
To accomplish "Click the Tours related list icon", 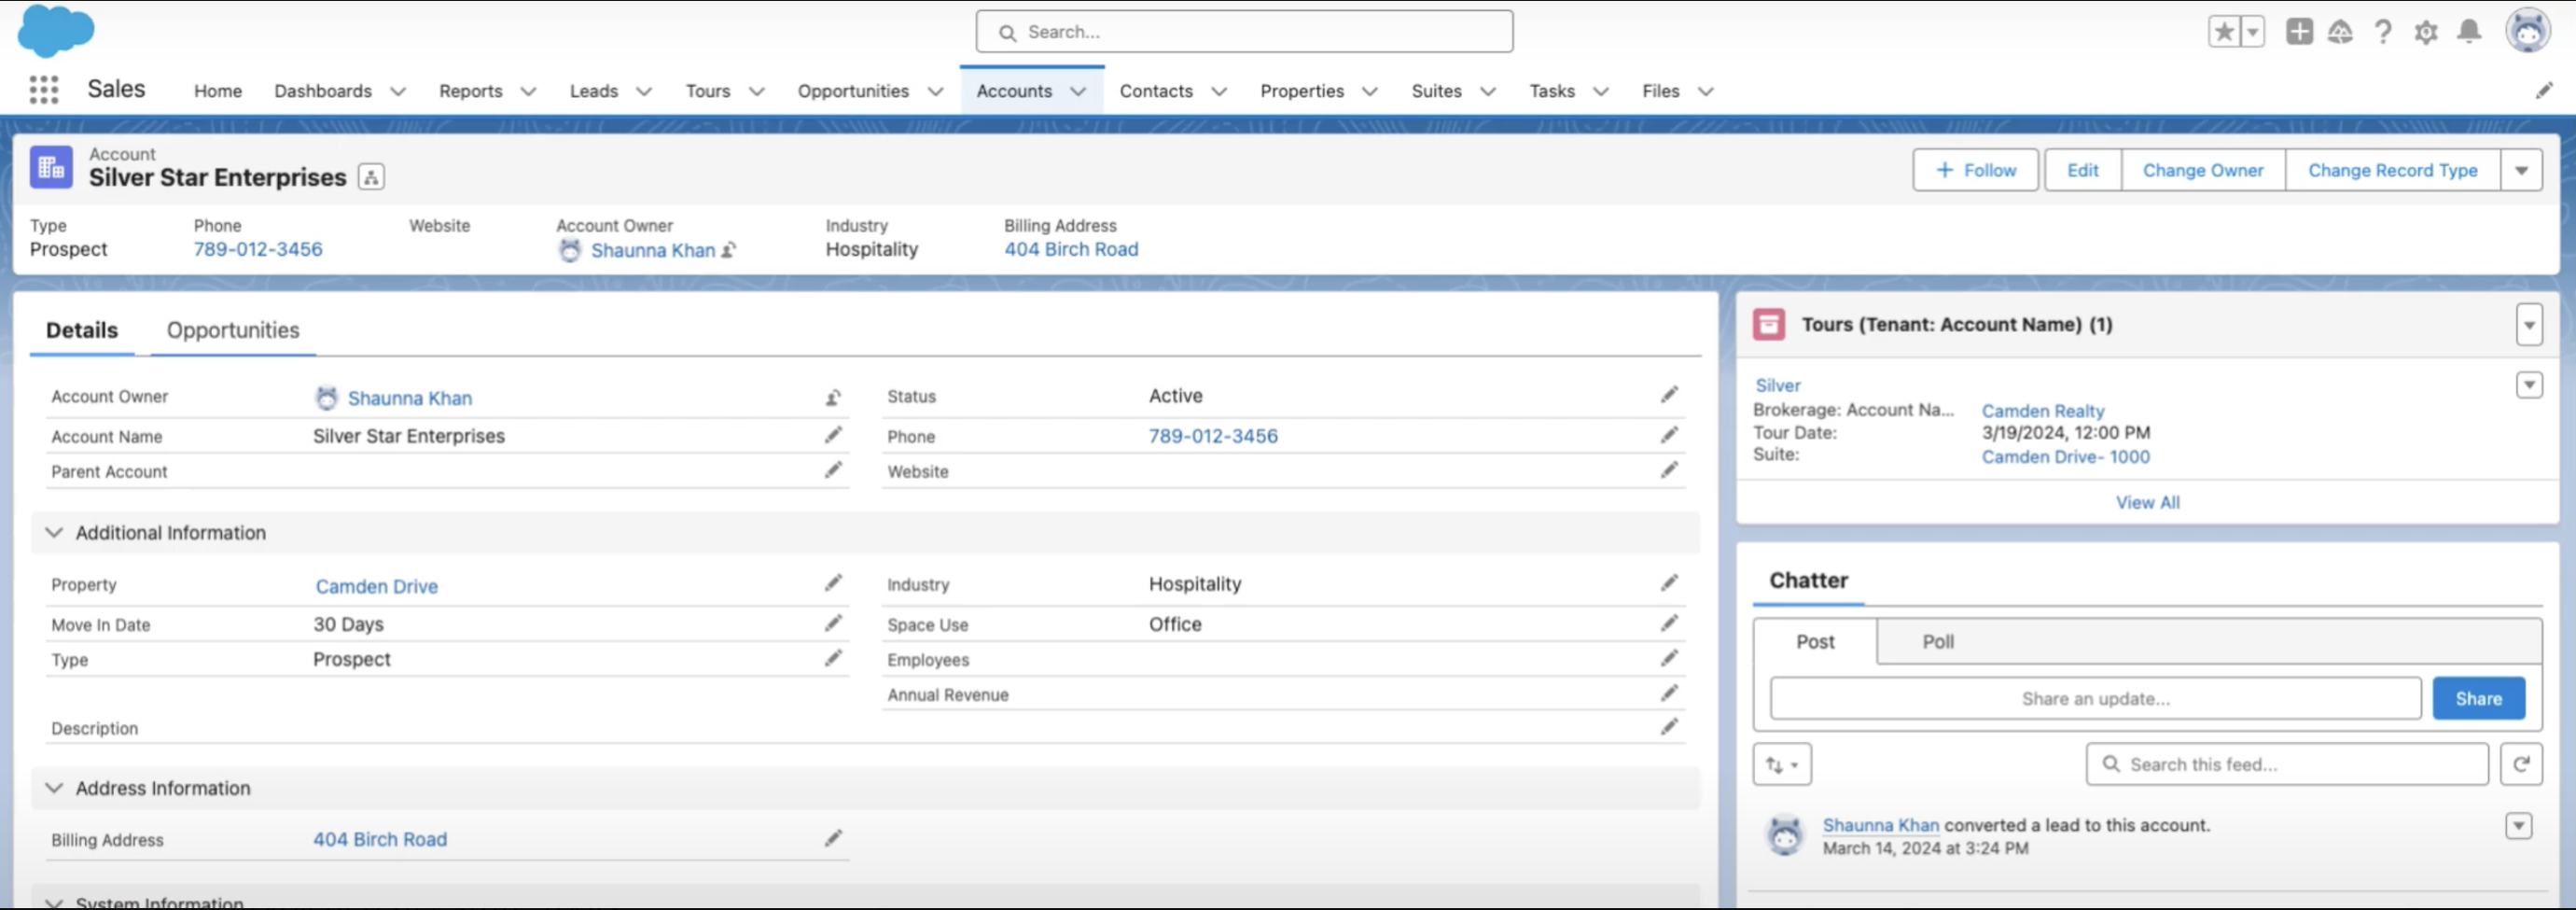I will click(x=1768, y=324).
